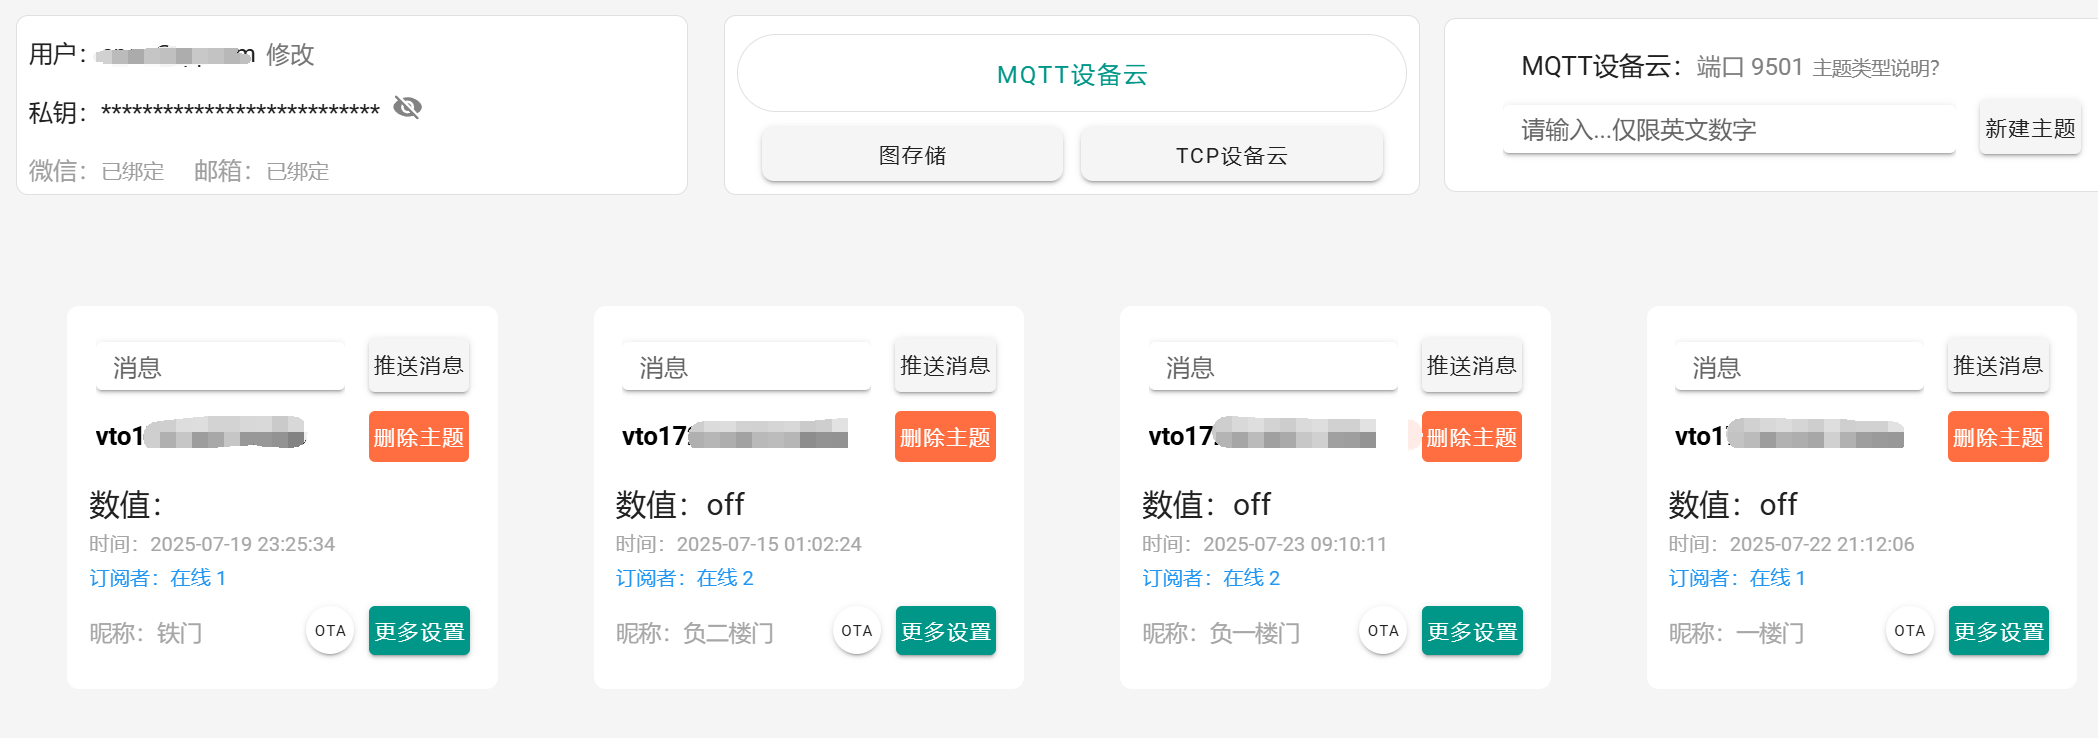Click 推送消息 on 一楼门 card
Screen dimensions: 2098x738
pyautogui.click(x=1998, y=366)
